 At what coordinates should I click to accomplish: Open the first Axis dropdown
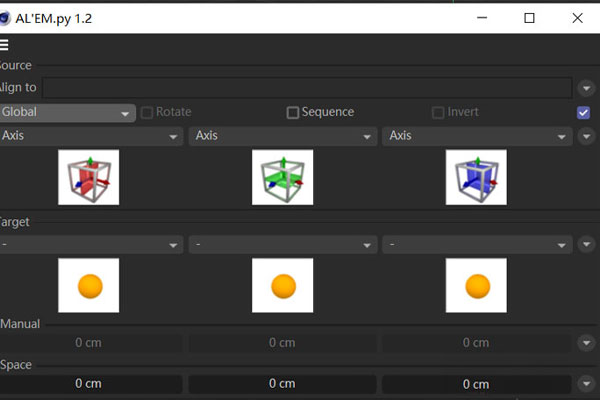coord(91,136)
